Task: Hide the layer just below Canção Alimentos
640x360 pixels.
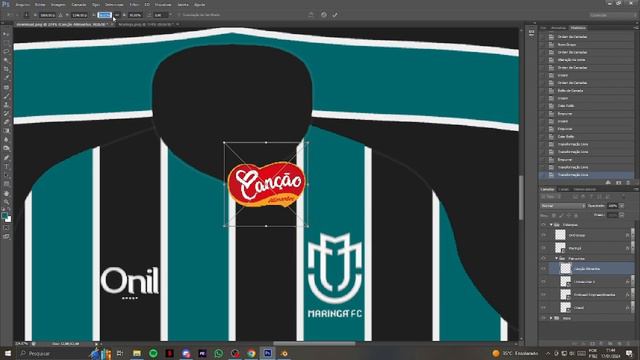Action: pos(543,282)
